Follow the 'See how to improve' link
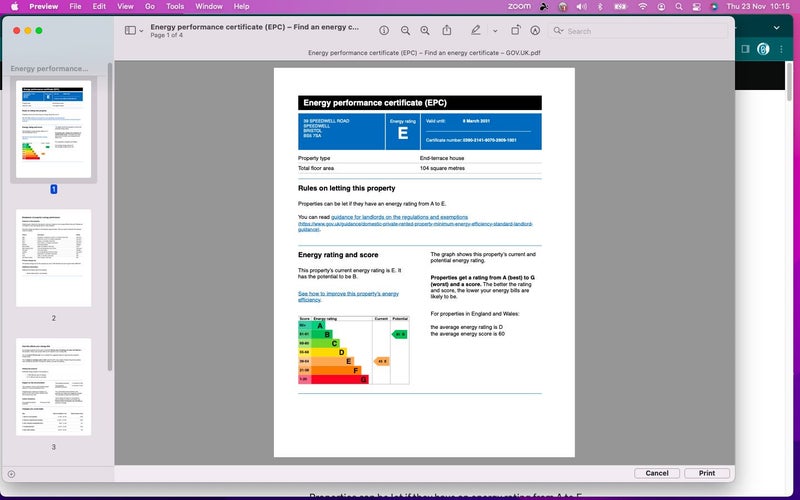Screen dimensions: 800x500 tap(348, 296)
